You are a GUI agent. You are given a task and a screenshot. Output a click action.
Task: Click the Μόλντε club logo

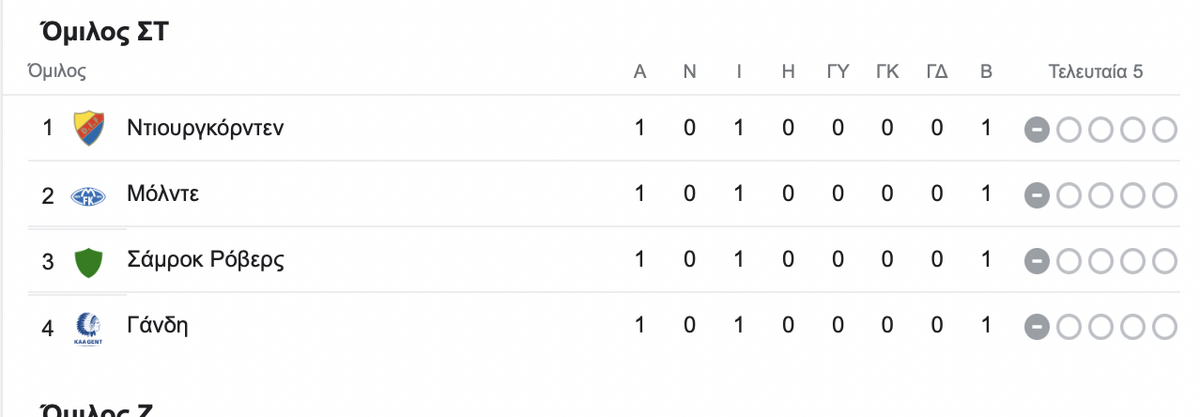(88, 195)
